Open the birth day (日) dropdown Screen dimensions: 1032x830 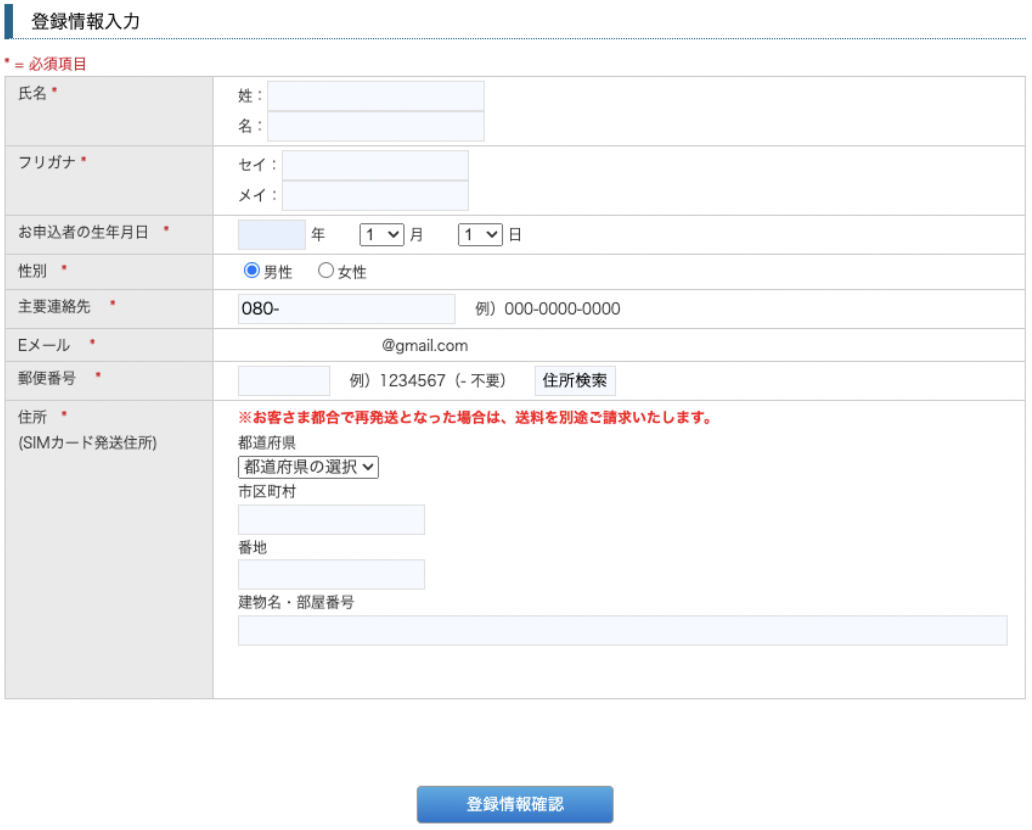tap(480, 235)
